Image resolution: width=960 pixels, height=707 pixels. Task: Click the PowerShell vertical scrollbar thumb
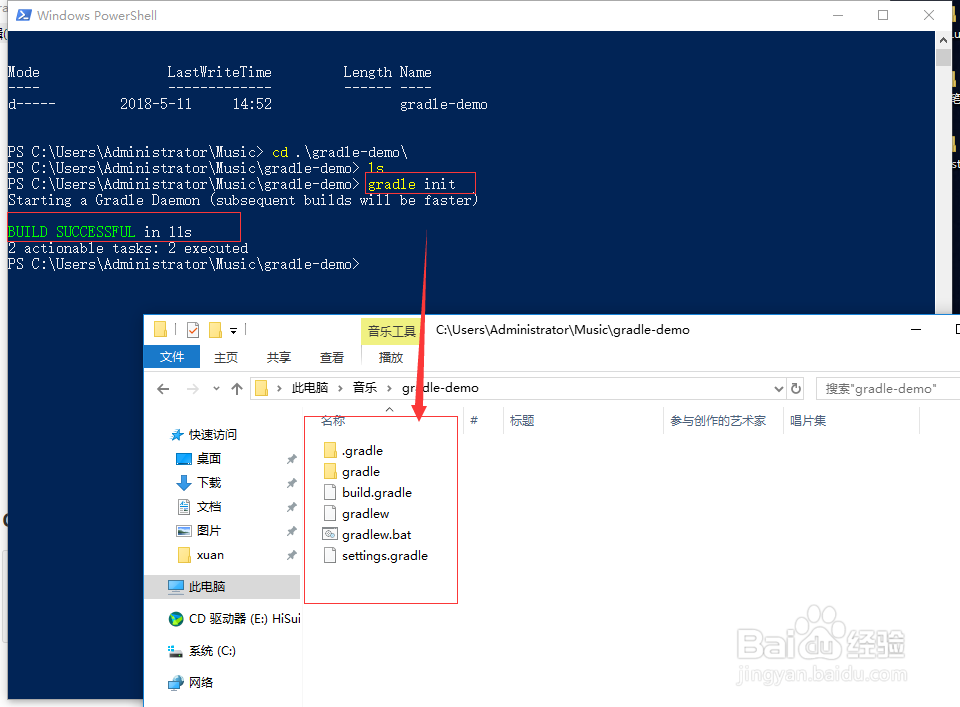(x=943, y=58)
